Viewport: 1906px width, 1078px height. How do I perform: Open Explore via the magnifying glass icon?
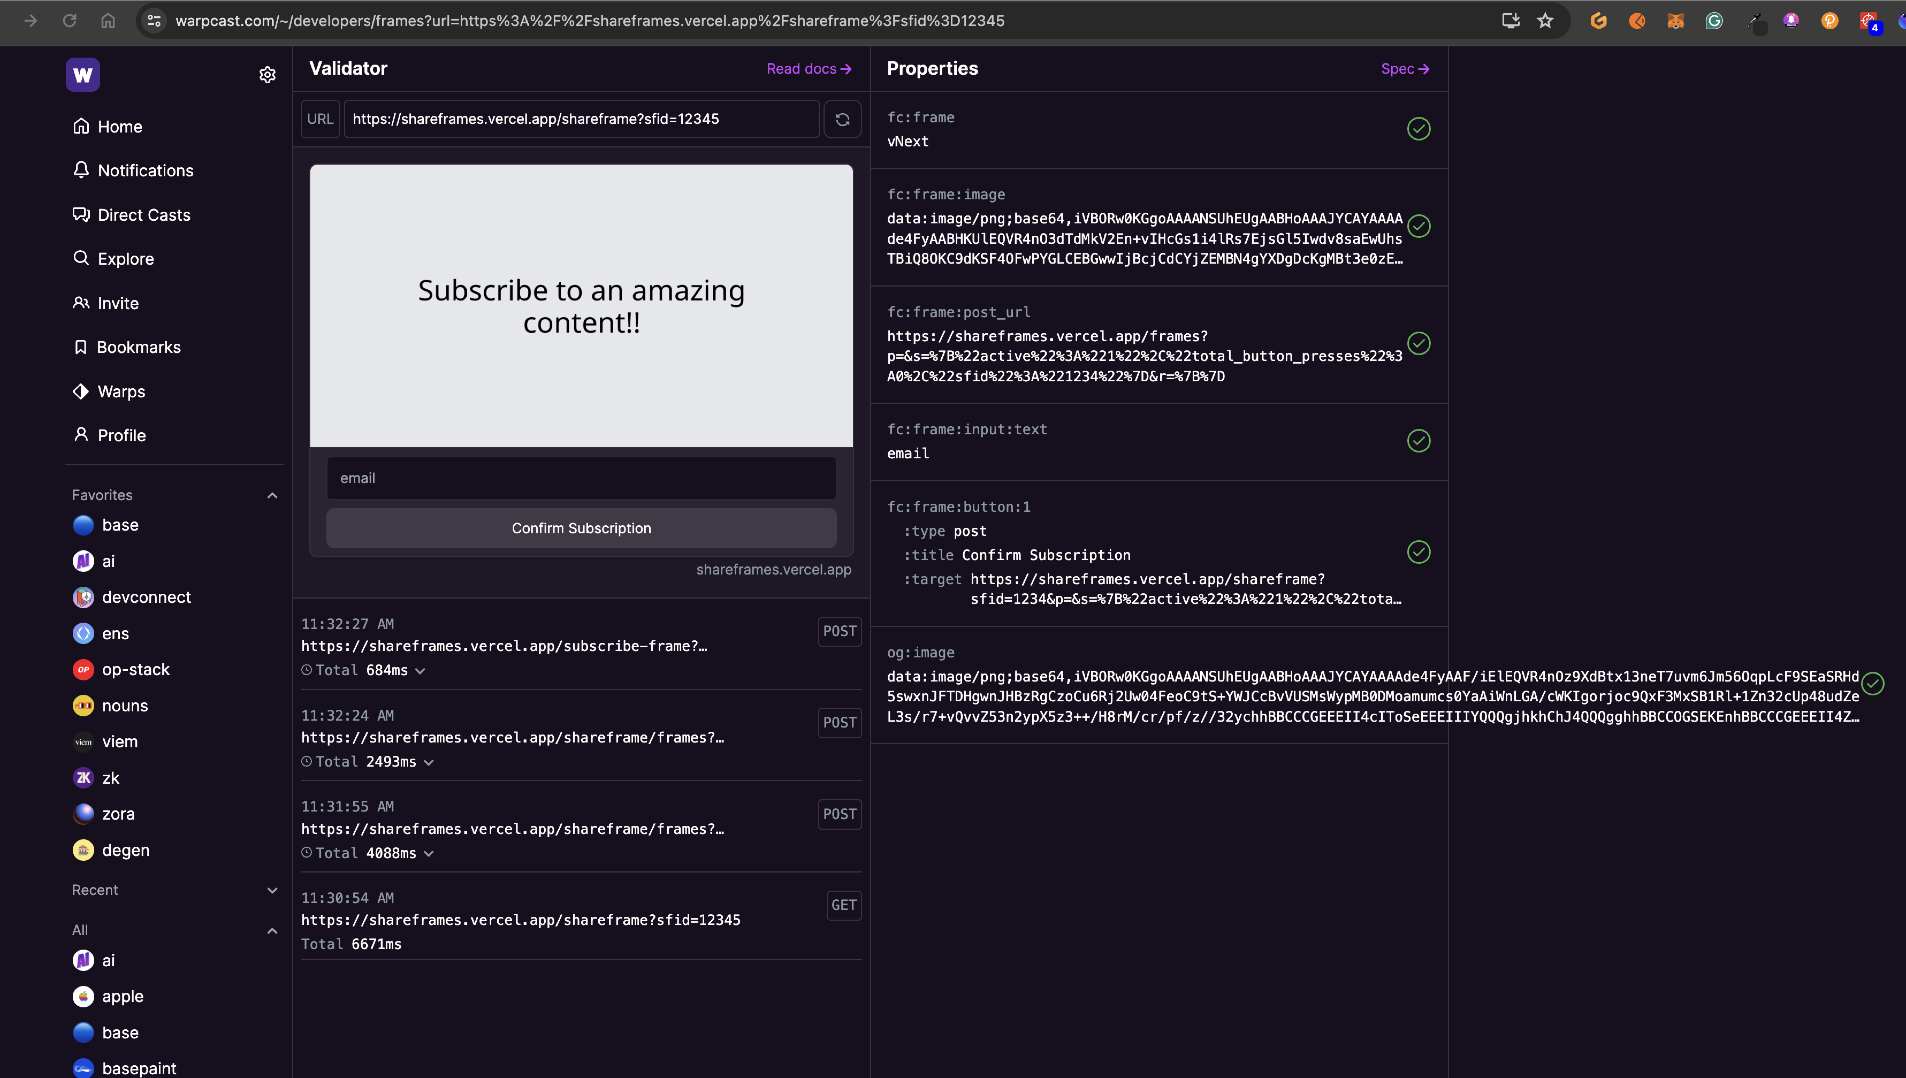tap(81, 259)
